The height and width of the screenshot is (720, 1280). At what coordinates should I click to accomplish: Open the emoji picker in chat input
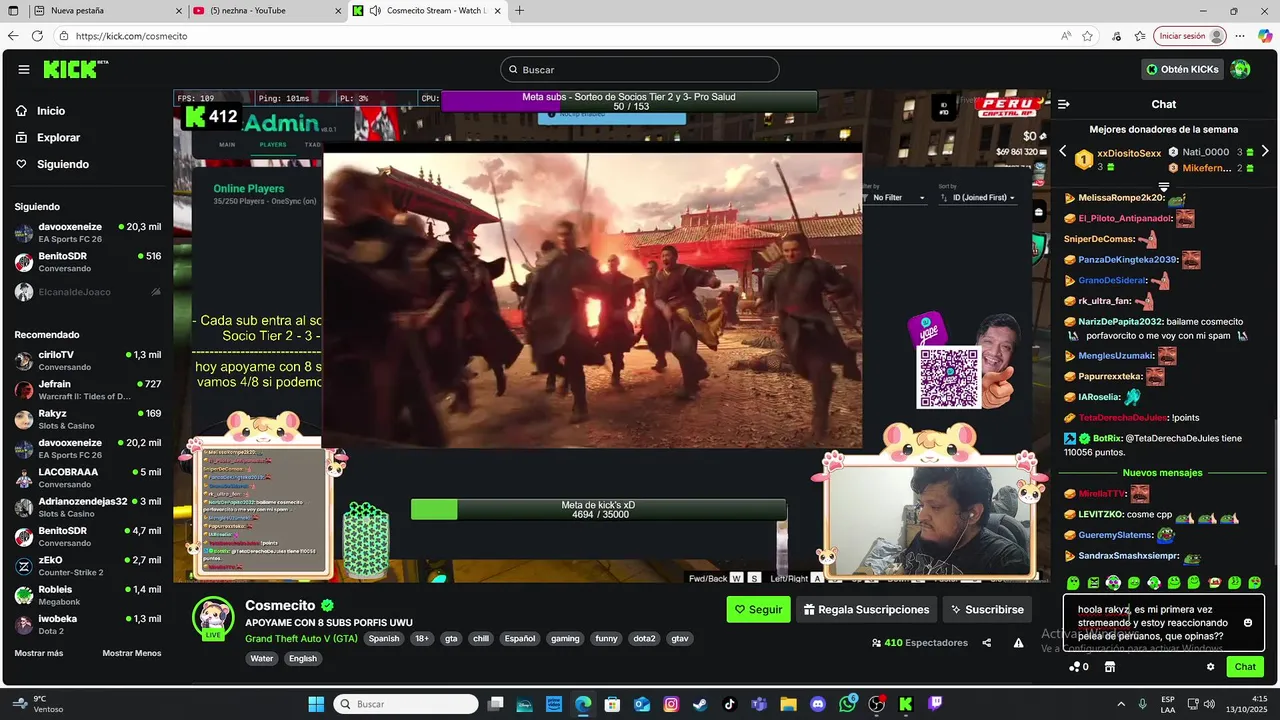(x=1248, y=623)
